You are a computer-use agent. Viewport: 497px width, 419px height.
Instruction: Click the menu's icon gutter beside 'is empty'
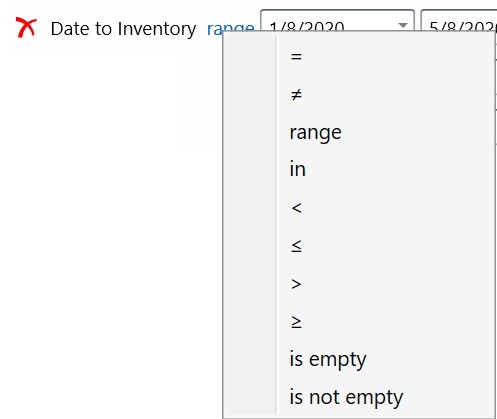(250, 359)
